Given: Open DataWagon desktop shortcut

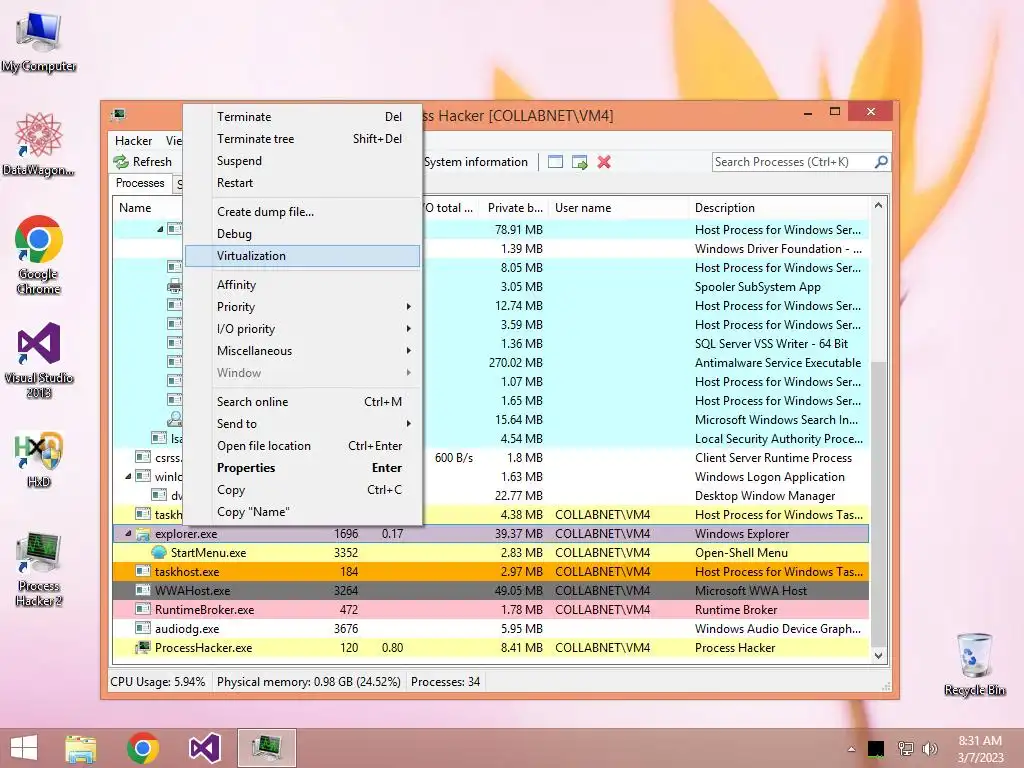Looking at the screenshot, I should (39, 144).
